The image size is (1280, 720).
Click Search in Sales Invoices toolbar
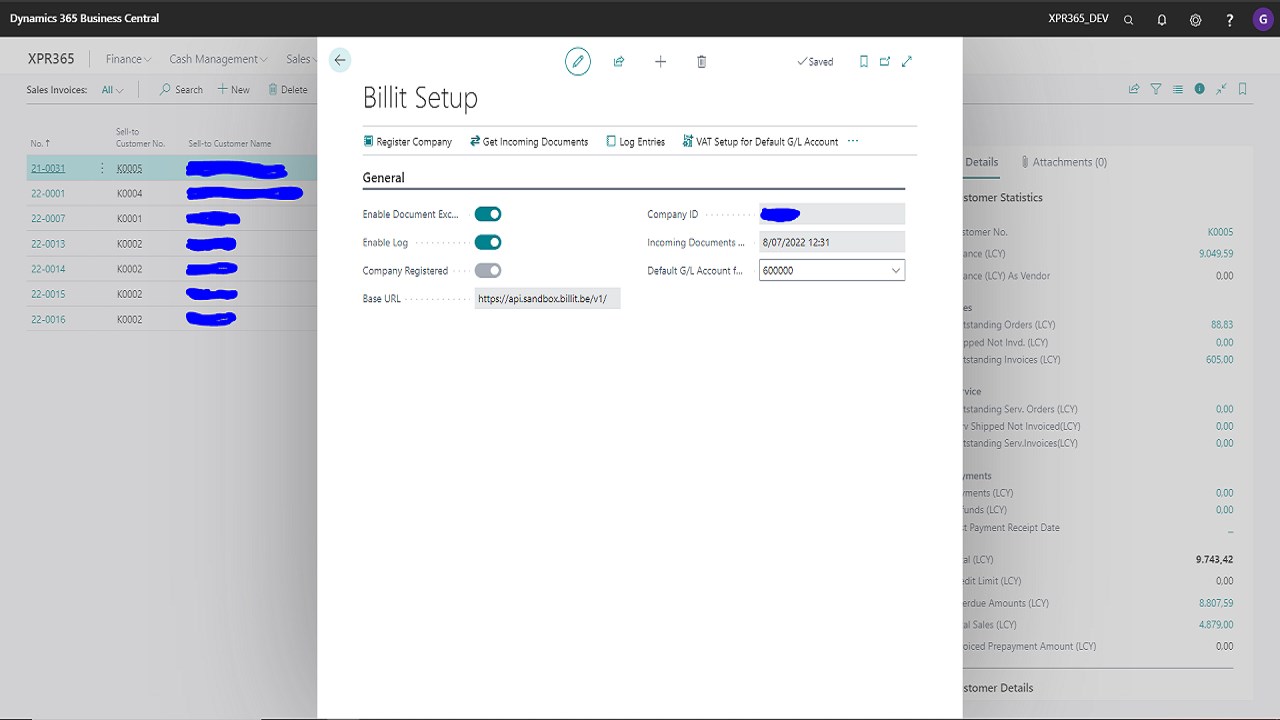(x=181, y=90)
